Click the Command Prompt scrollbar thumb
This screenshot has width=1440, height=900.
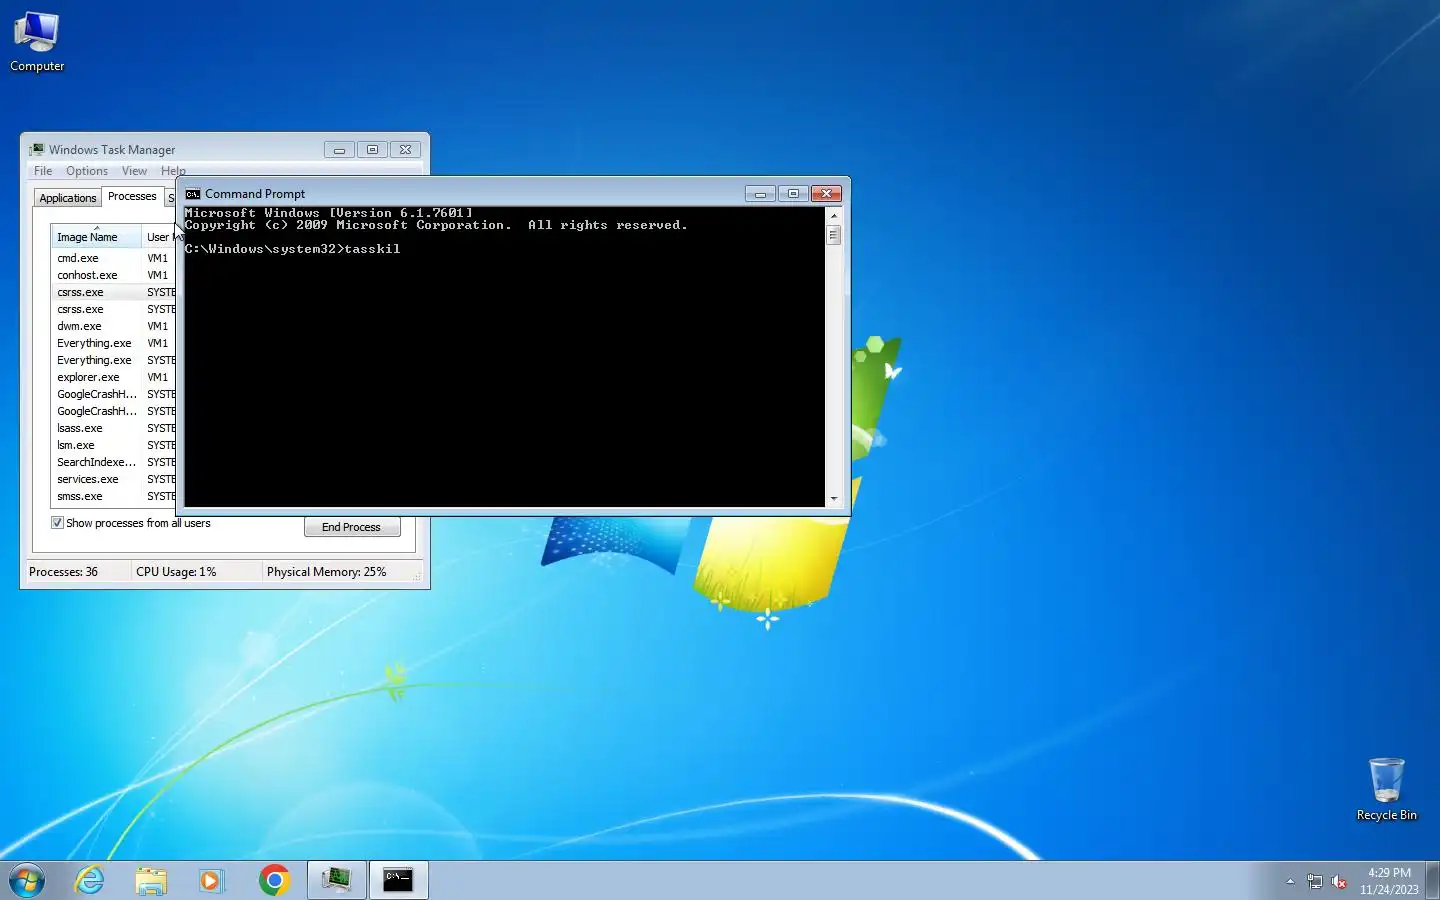(833, 235)
